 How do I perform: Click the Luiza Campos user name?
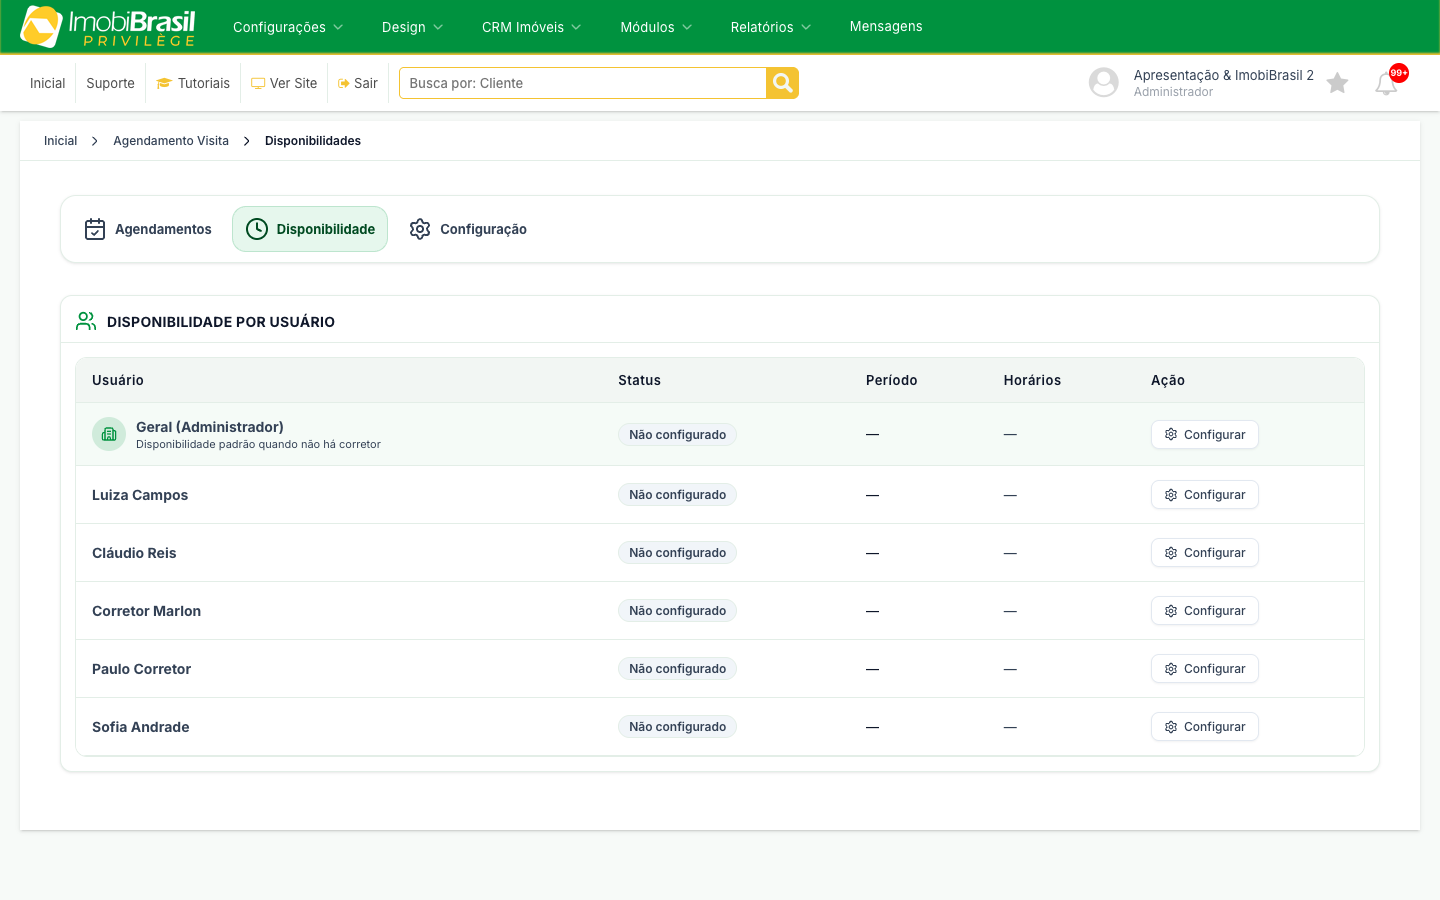tap(140, 495)
